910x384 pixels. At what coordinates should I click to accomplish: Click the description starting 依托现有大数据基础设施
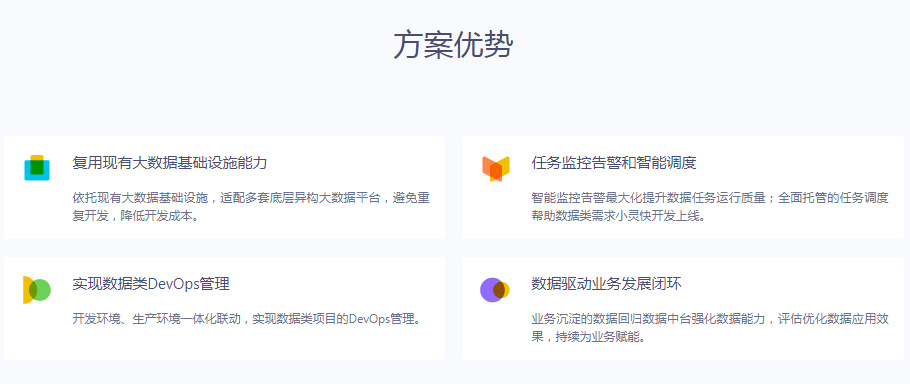pyautogui.click(x=251, y=207)
